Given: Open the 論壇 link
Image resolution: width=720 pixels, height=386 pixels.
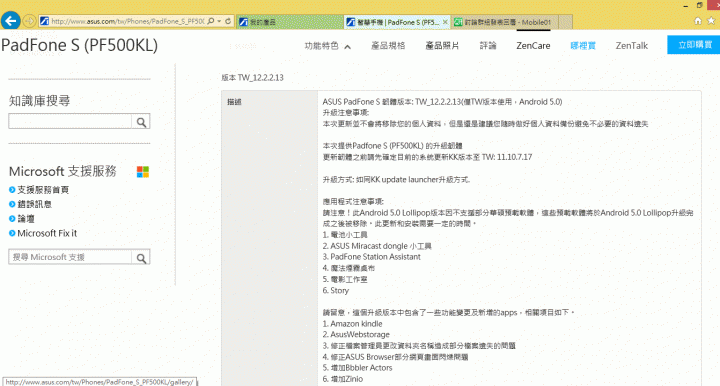Looking at the screenshot, I should [26, 219].
